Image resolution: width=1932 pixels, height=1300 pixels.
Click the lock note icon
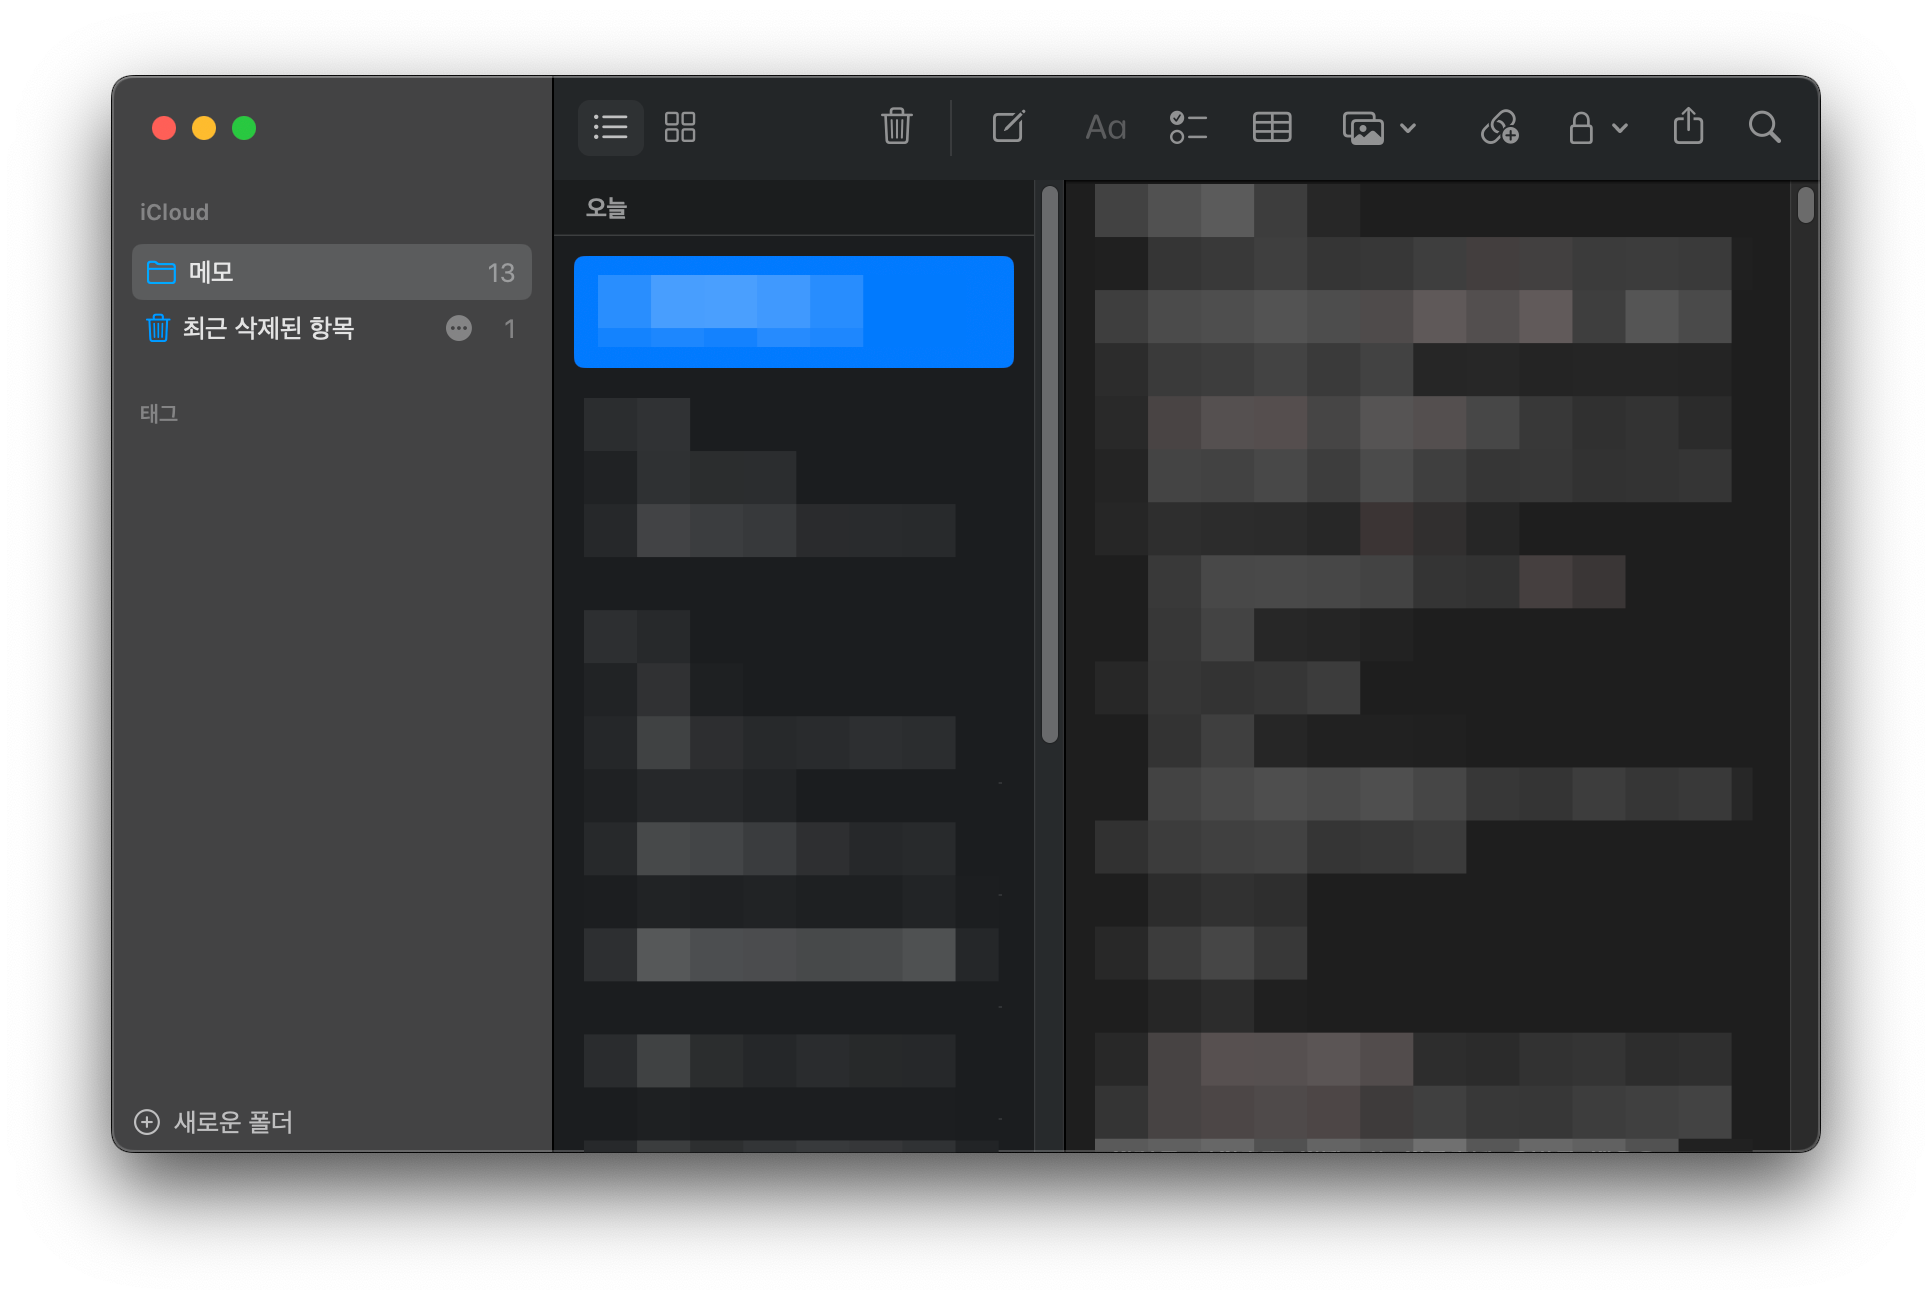(x=1580, y=128)
